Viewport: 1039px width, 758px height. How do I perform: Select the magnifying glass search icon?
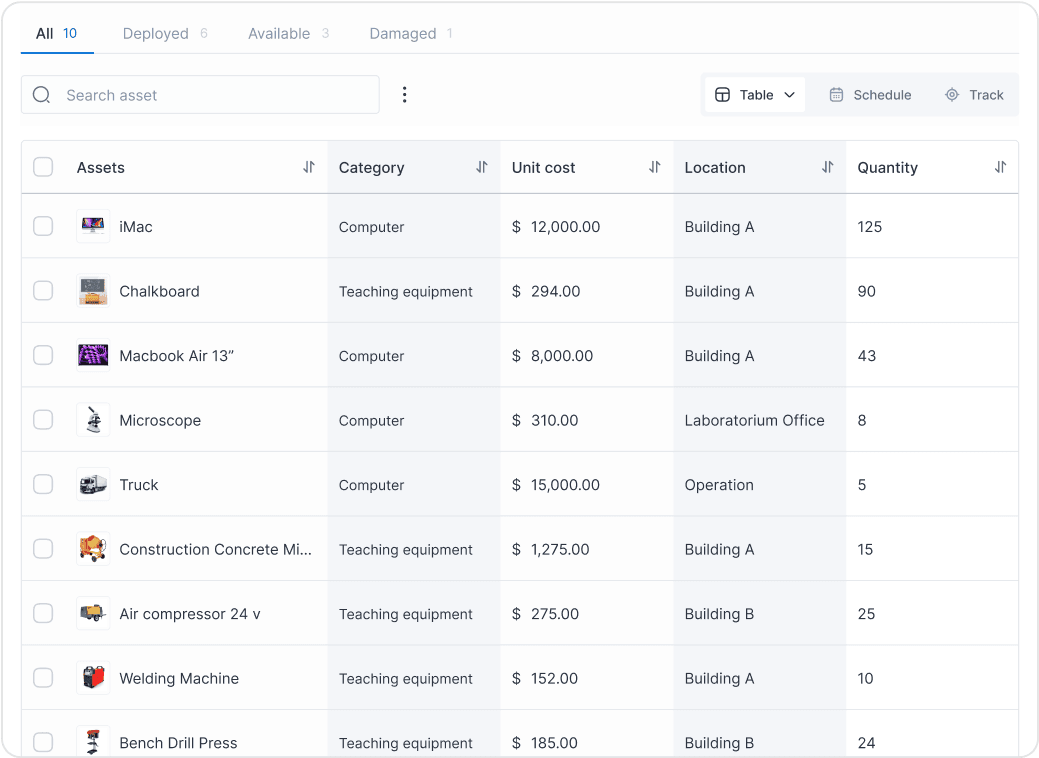(x=41, y=94)
